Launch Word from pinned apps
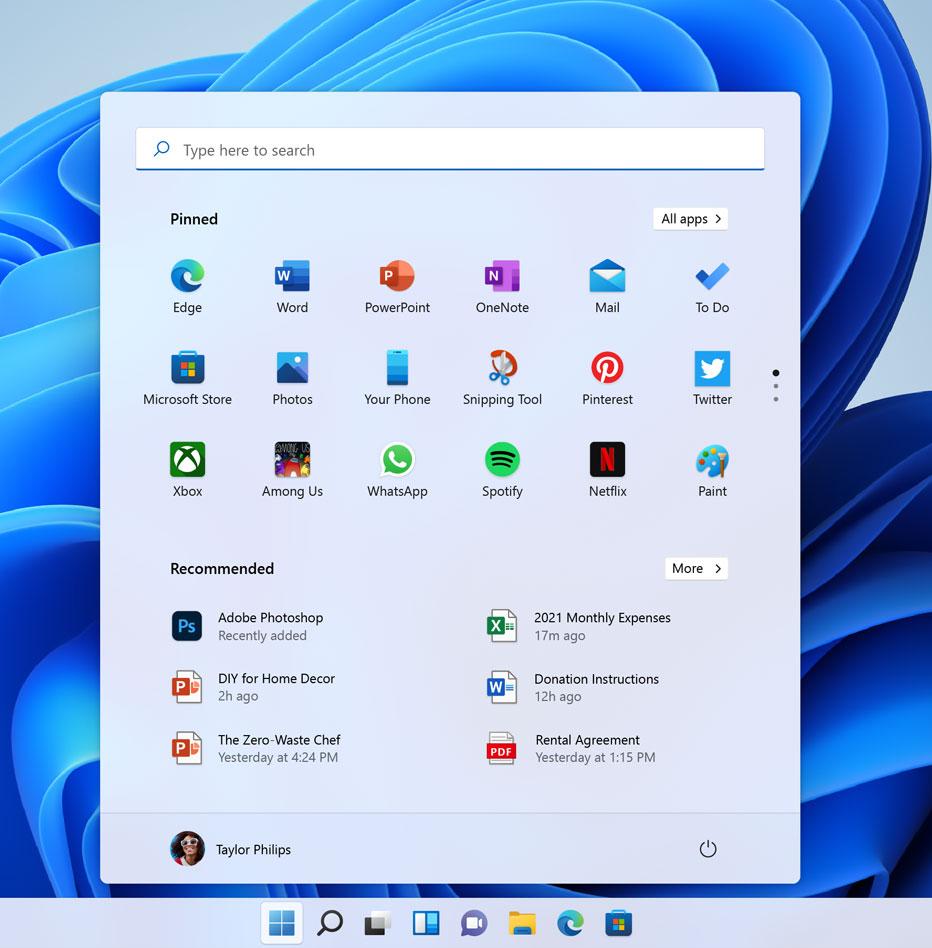The height and width of the screenshot is (948, 932). coord(293,287)
